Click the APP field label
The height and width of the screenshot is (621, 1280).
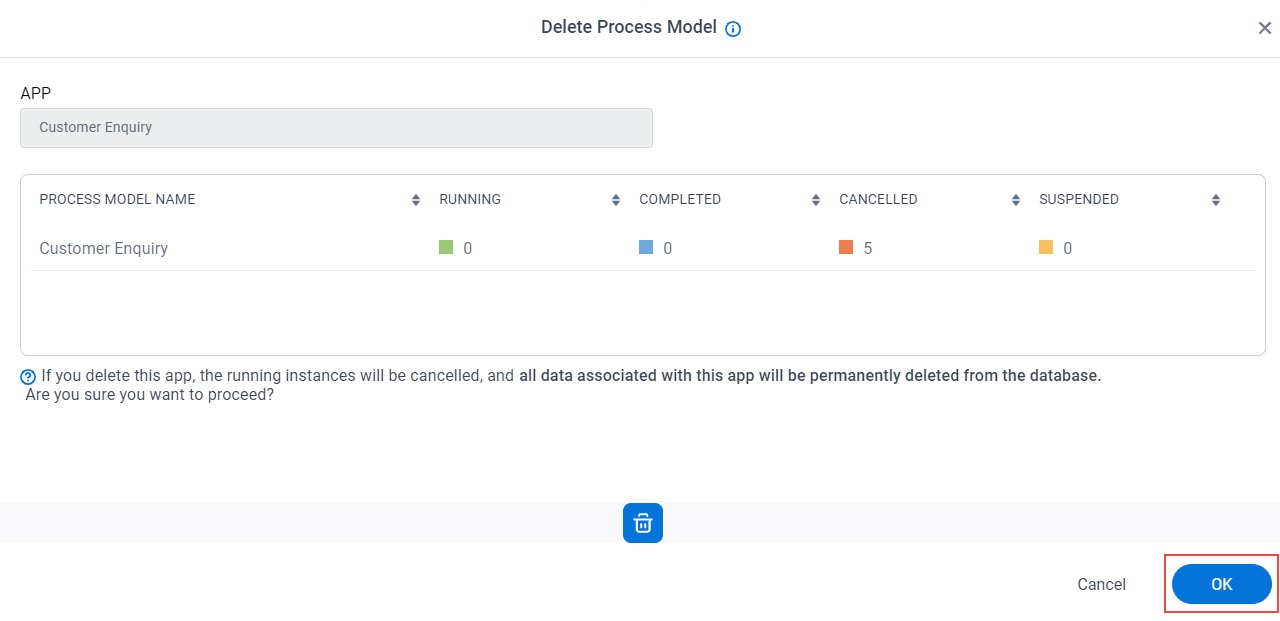coord(35,93)
